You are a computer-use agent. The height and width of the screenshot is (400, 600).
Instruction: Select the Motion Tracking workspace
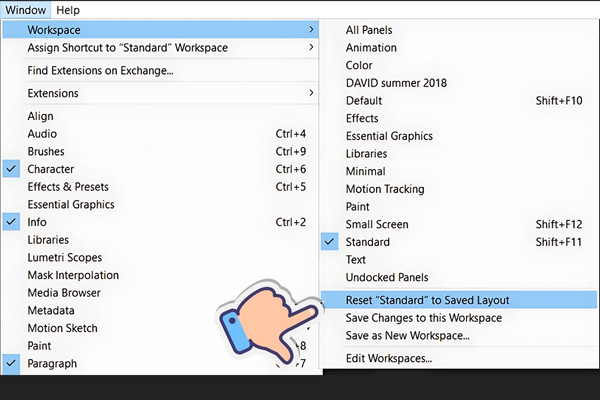[x=459, y=189]
